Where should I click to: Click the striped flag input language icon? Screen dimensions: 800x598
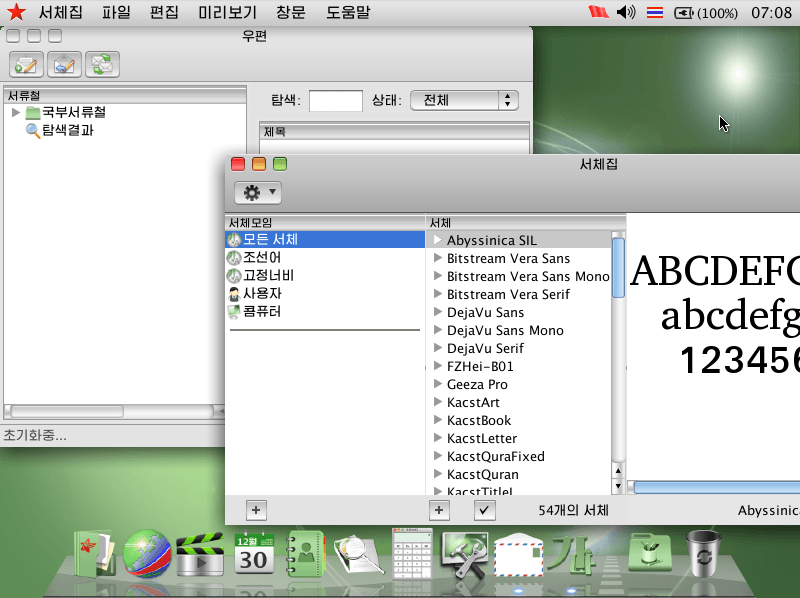(655, 12)
